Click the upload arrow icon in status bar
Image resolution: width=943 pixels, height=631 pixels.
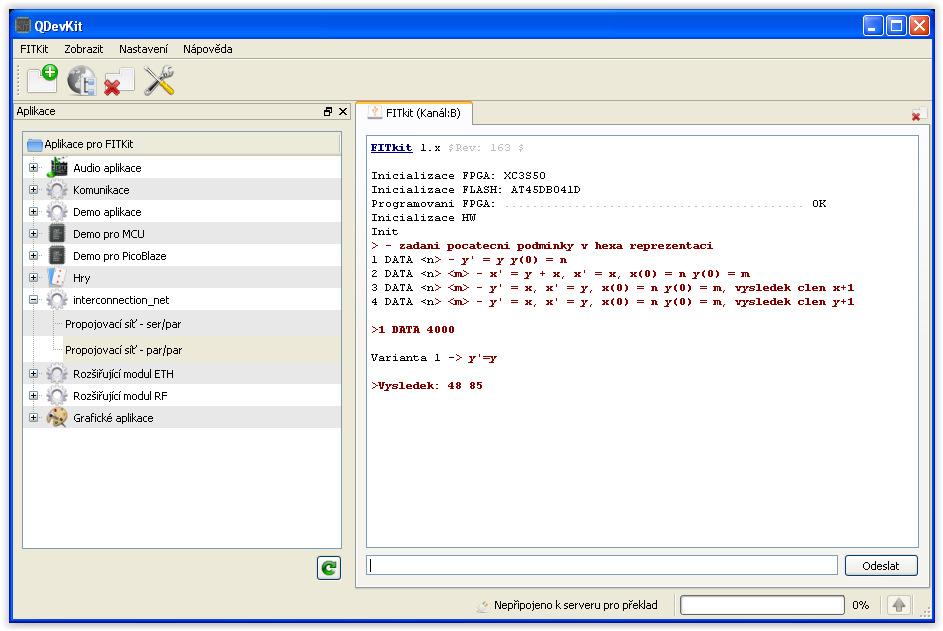[x=899, y=605]
